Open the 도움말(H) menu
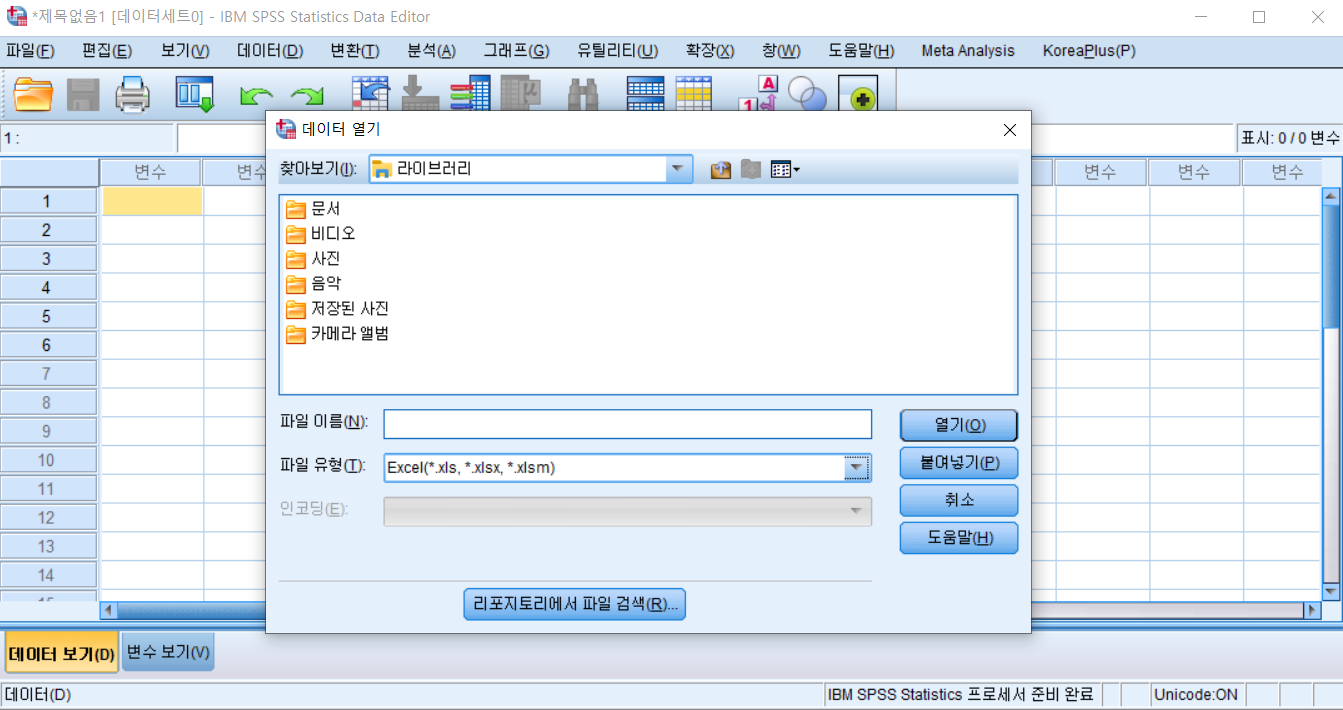Image resolution: width=1343 pixels, height=710 pixels. point(861,51)
